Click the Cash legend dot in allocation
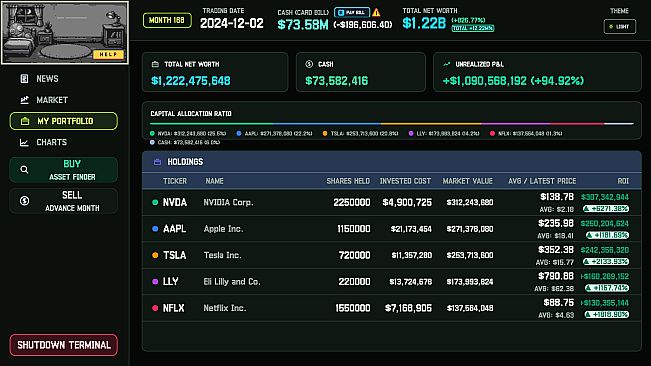The width and height of the screenshot is (651, 366). coord(152,142)
